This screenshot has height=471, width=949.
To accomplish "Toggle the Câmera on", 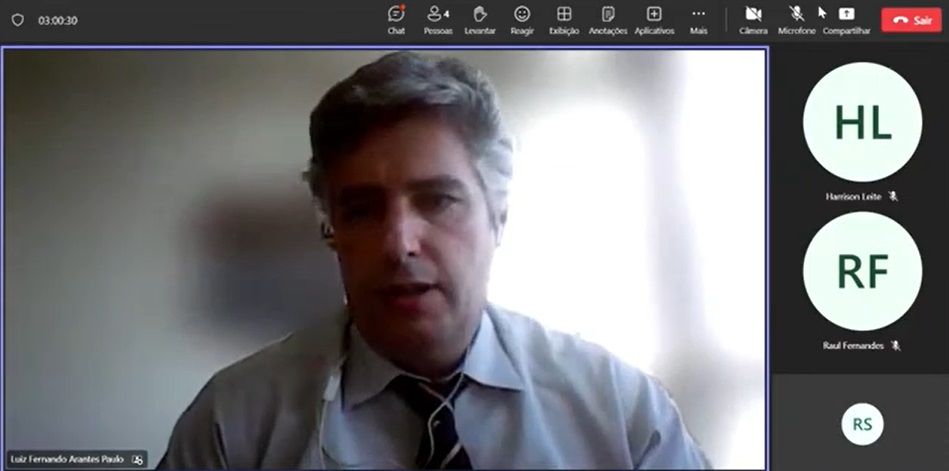I will (753, 18).
